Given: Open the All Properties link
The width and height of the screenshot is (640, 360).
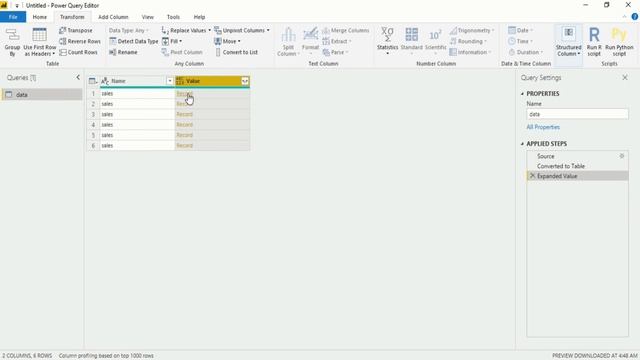Looking at the screenshot, I should coord(543,127).
